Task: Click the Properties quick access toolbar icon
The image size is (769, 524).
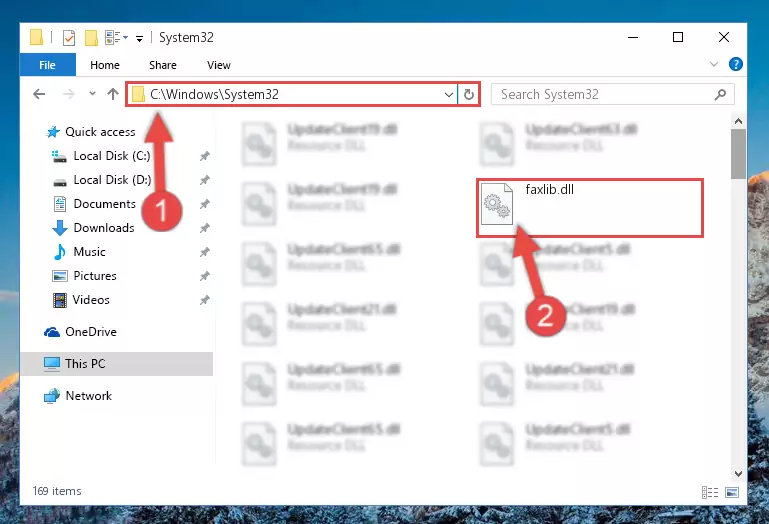Action: coord(69,37)
